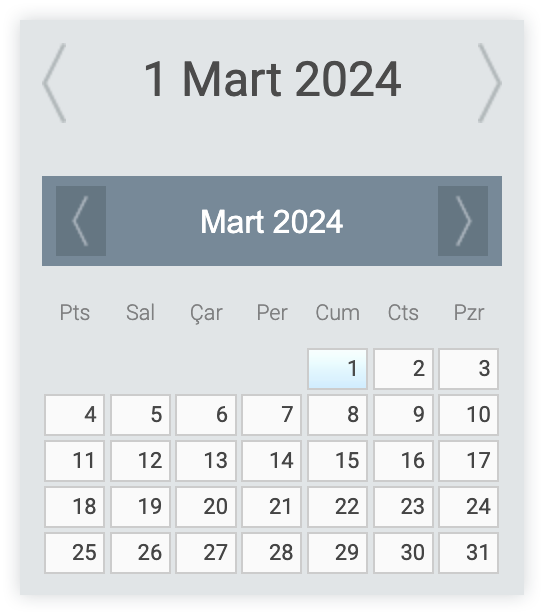Go to previous day using top left arrow

54,83
